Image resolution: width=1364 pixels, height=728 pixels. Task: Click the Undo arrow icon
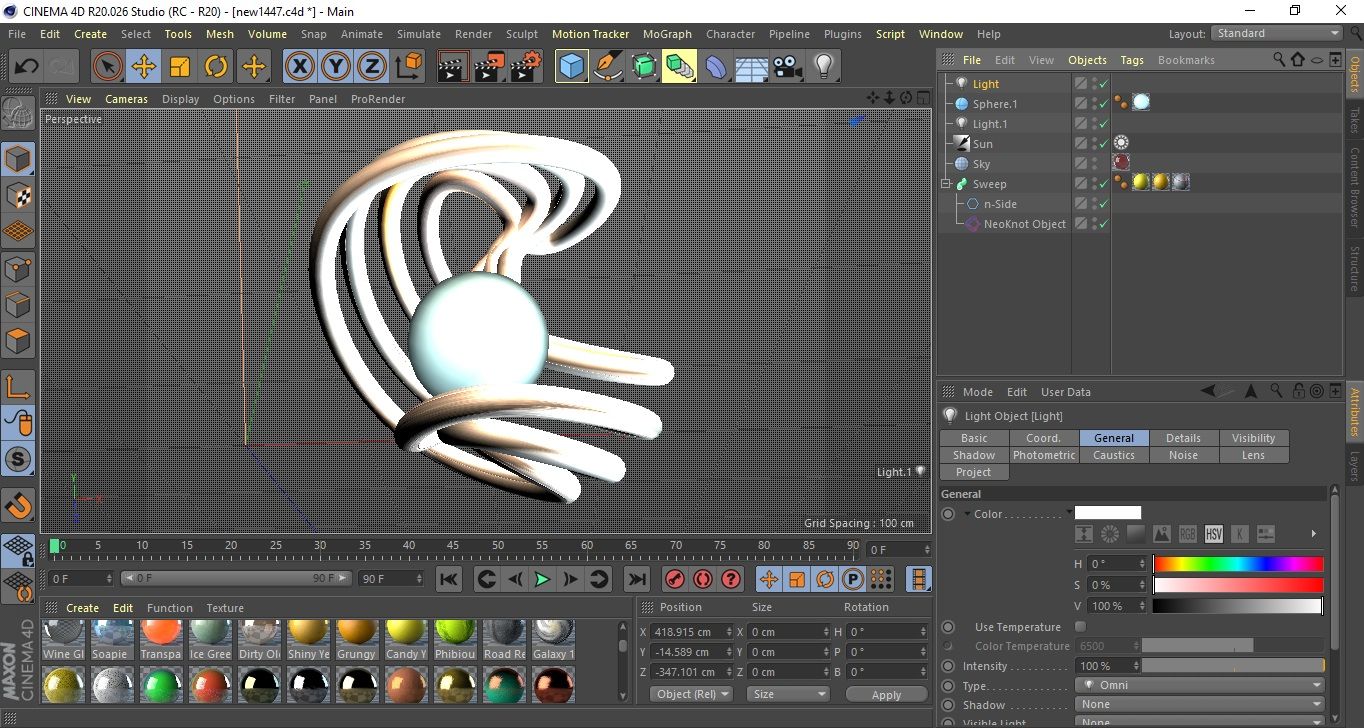27,67
